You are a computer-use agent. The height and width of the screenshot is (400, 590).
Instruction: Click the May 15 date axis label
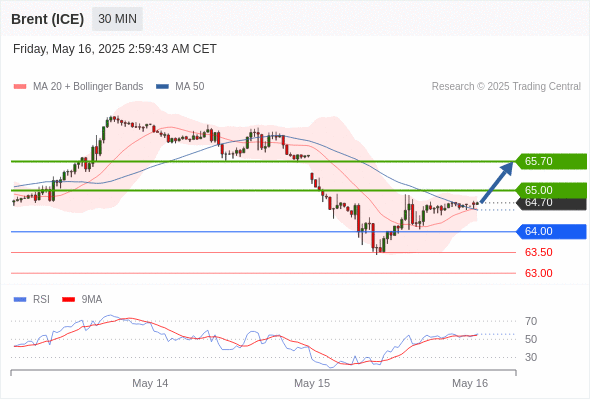(x=312, y=383)
